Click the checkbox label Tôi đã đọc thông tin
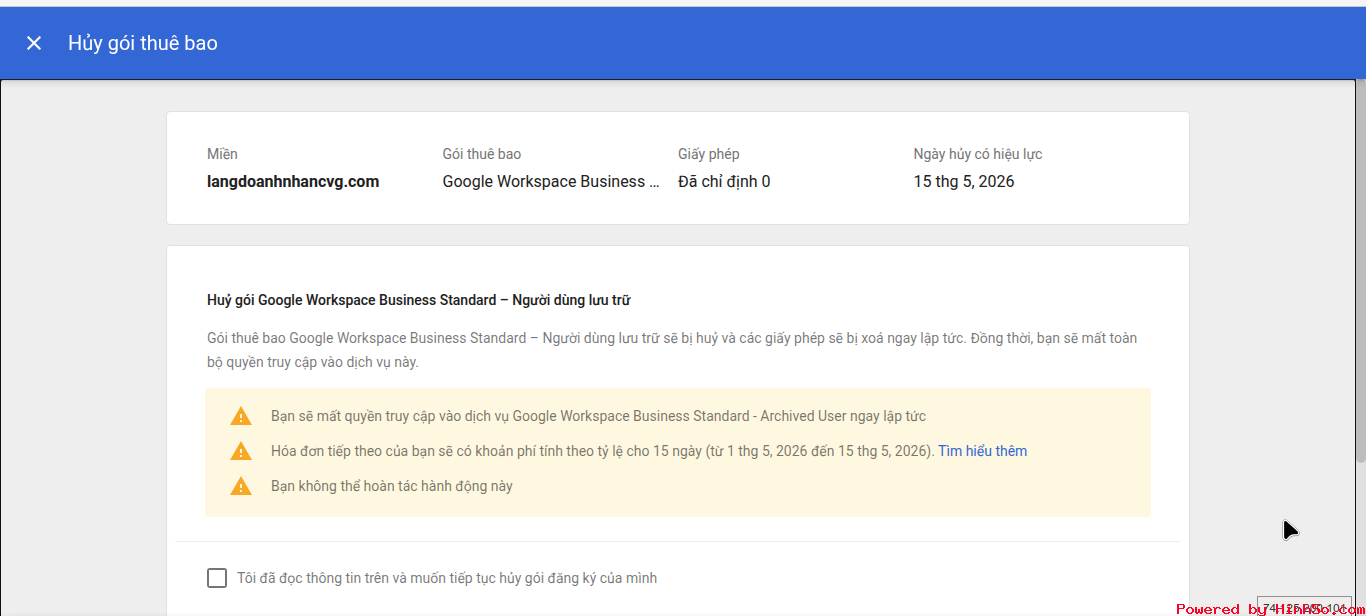This screenshot has height=616, width=1366. 447,578
